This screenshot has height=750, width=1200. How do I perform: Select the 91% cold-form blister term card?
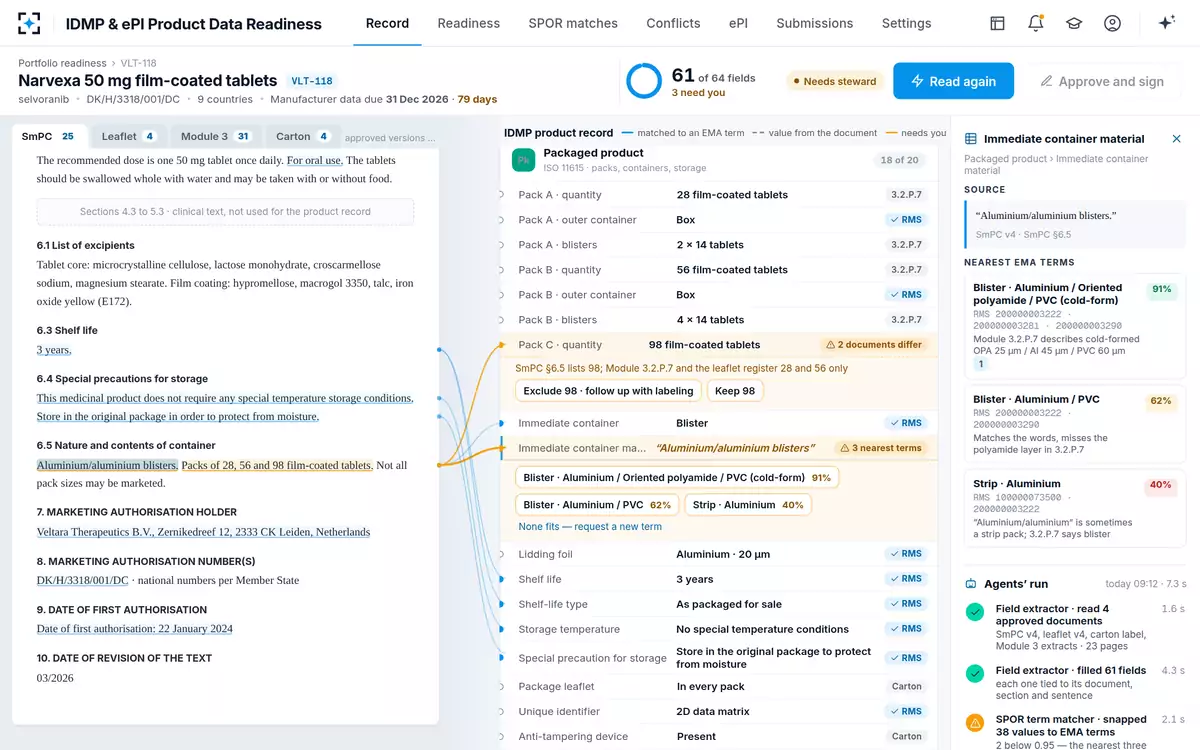tap(1074, 326)
